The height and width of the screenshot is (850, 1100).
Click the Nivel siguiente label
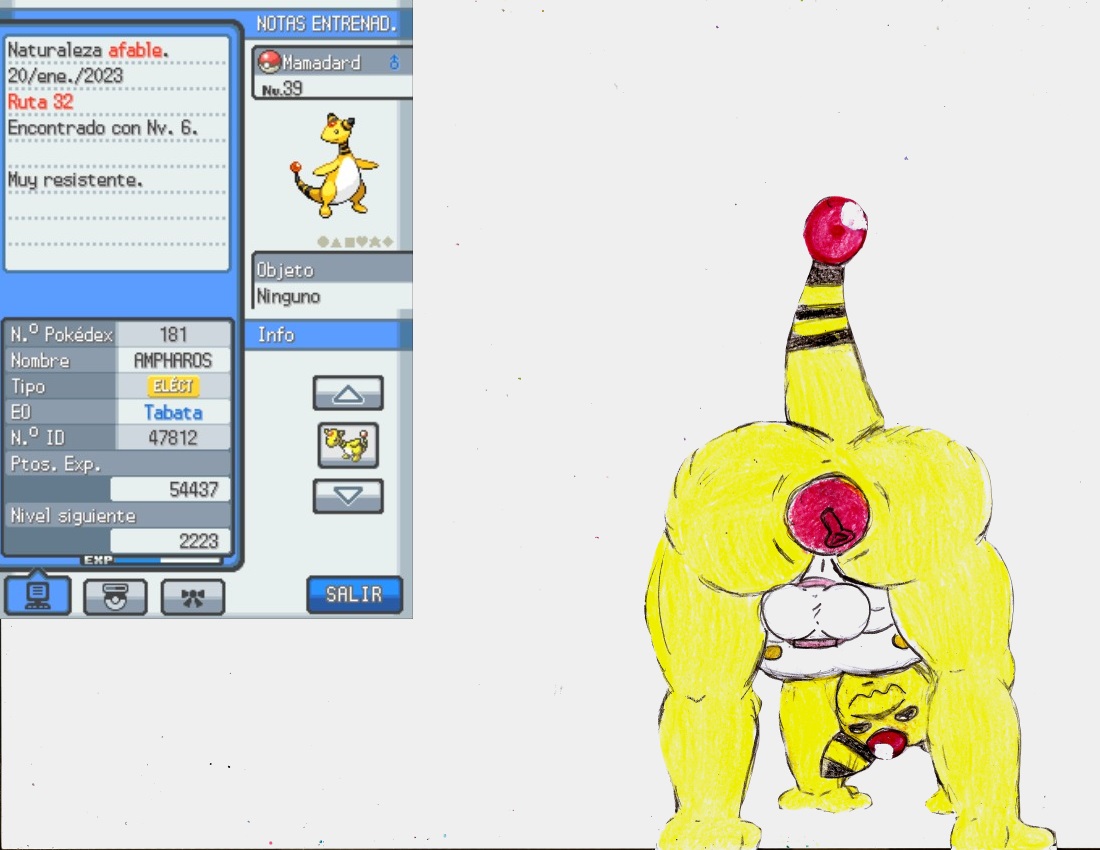[x=73, y=516]
